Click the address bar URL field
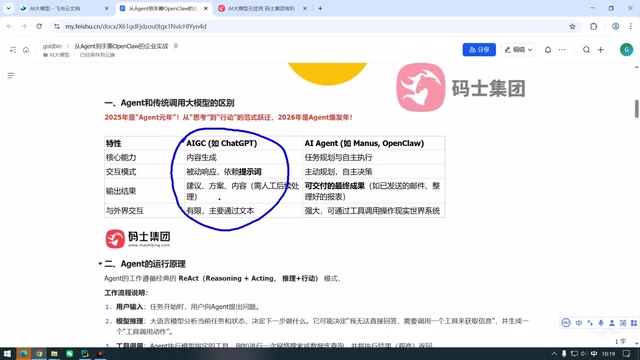The height and width of the screenshot is (360, 640). click(x=314, y=26)
